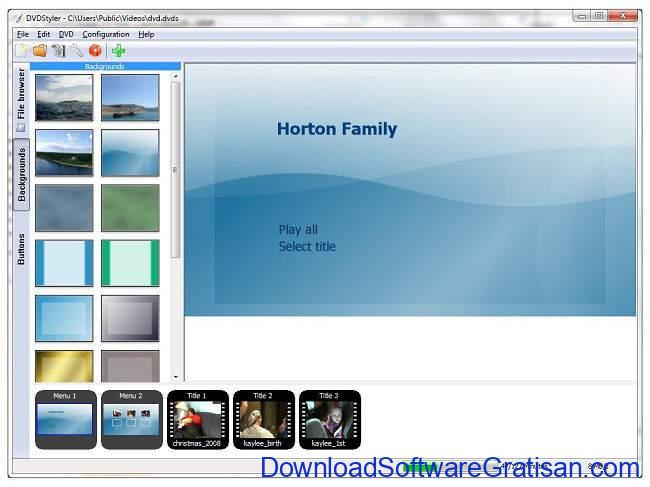The image size is (650, 487).
Task: Select Title 1 christmas_2008 clip
Action: coord(198,419)
